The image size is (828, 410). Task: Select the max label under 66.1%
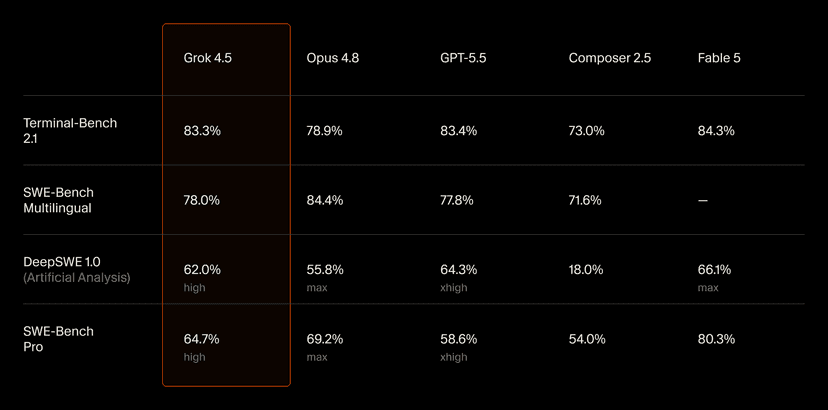[x=708, y=288]
